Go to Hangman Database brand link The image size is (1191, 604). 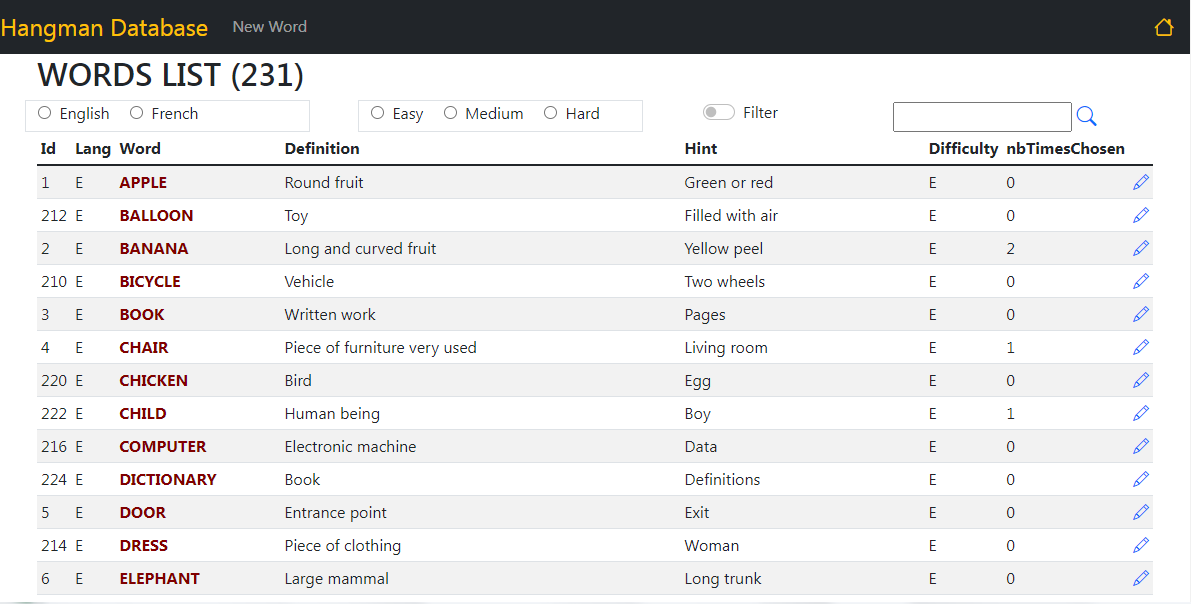tap(104, 28)
